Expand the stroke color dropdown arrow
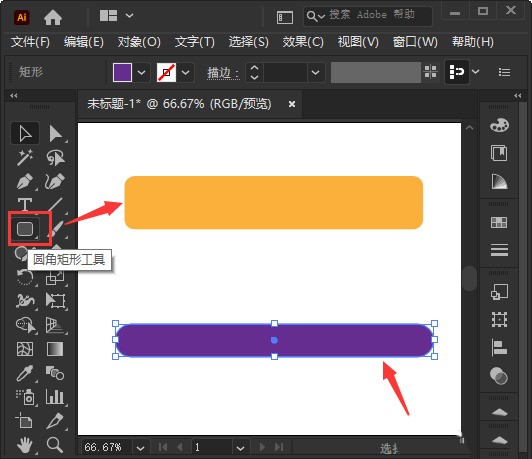The height and width of the screenshot is (459, 532). point(186,72)
